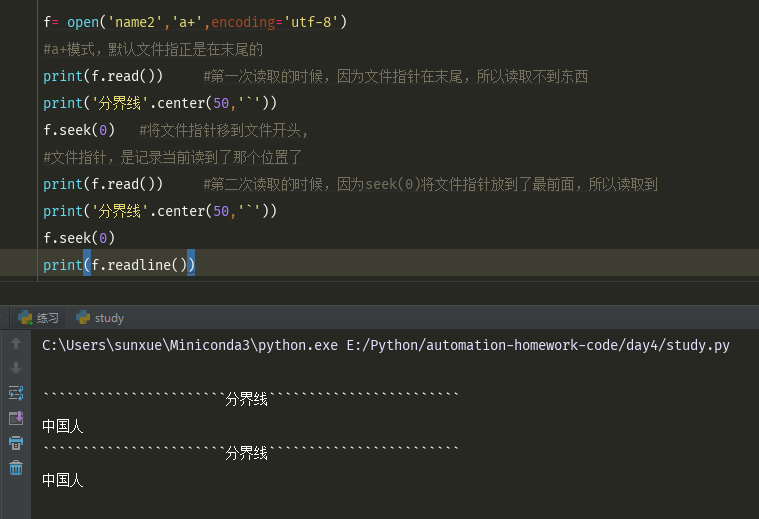Toggle soft-wrap icon in run console
This screenshot has height=519, width=759.
16,393
